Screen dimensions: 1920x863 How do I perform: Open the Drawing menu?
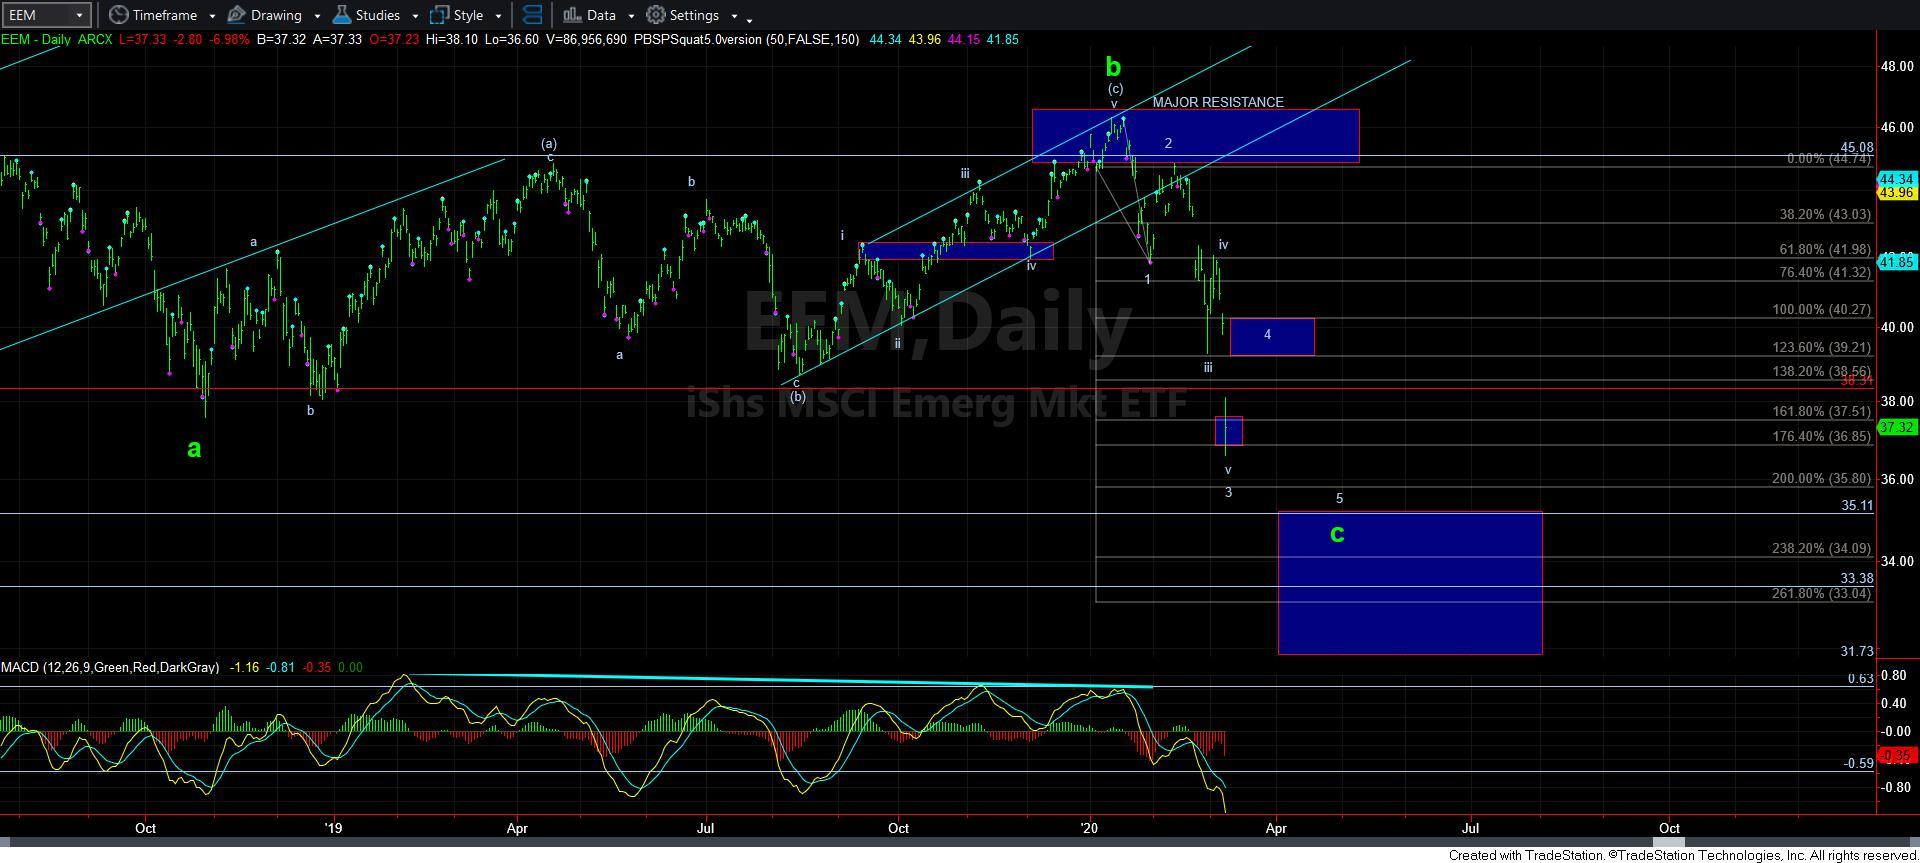(274, 15)
